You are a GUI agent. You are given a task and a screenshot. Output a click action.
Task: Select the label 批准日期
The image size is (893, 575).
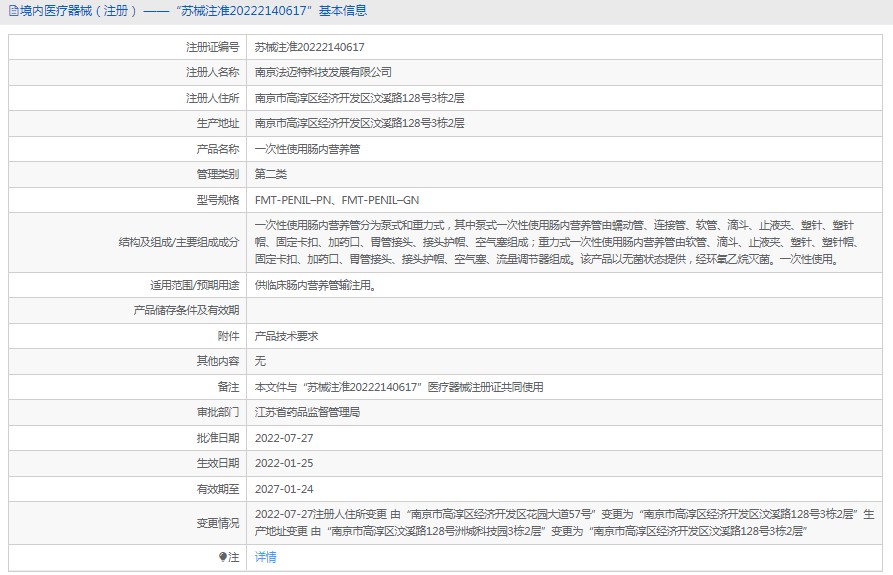coord(218,438)
